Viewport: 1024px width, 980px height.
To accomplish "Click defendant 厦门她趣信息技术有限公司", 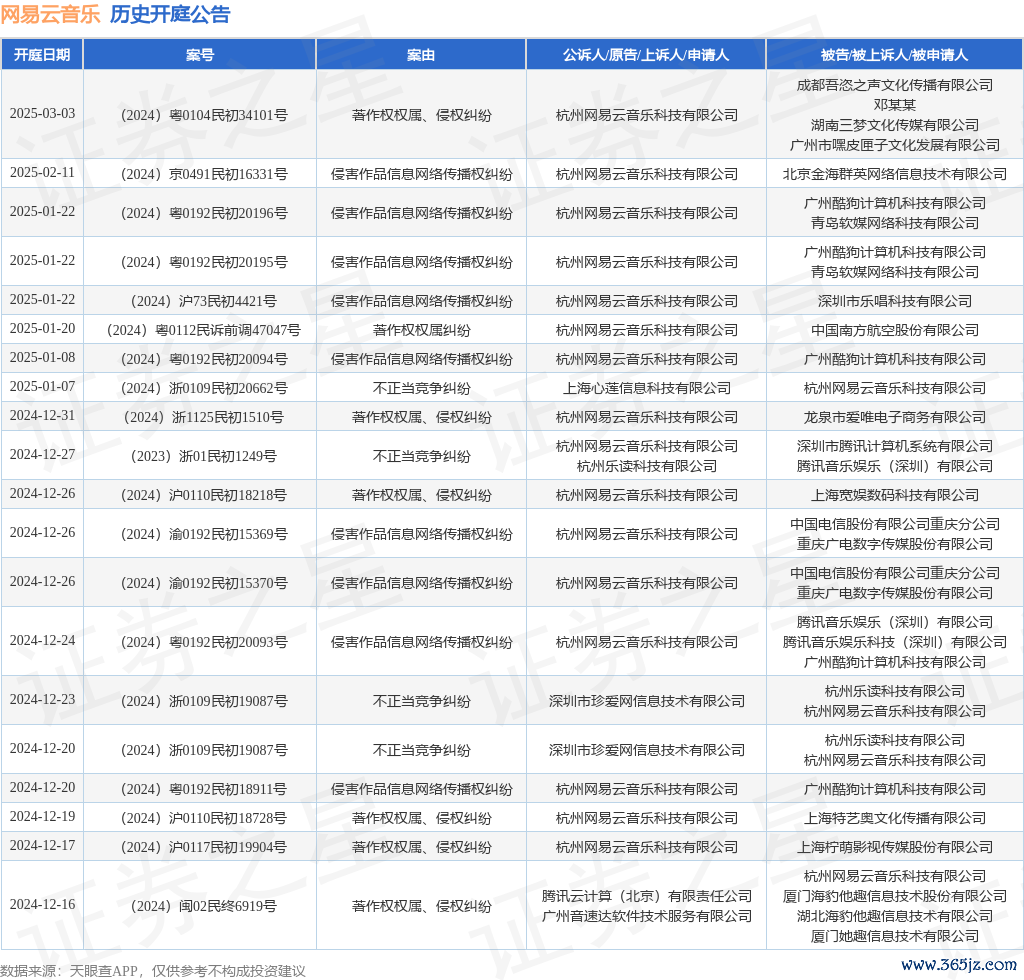I will [895, 936].
